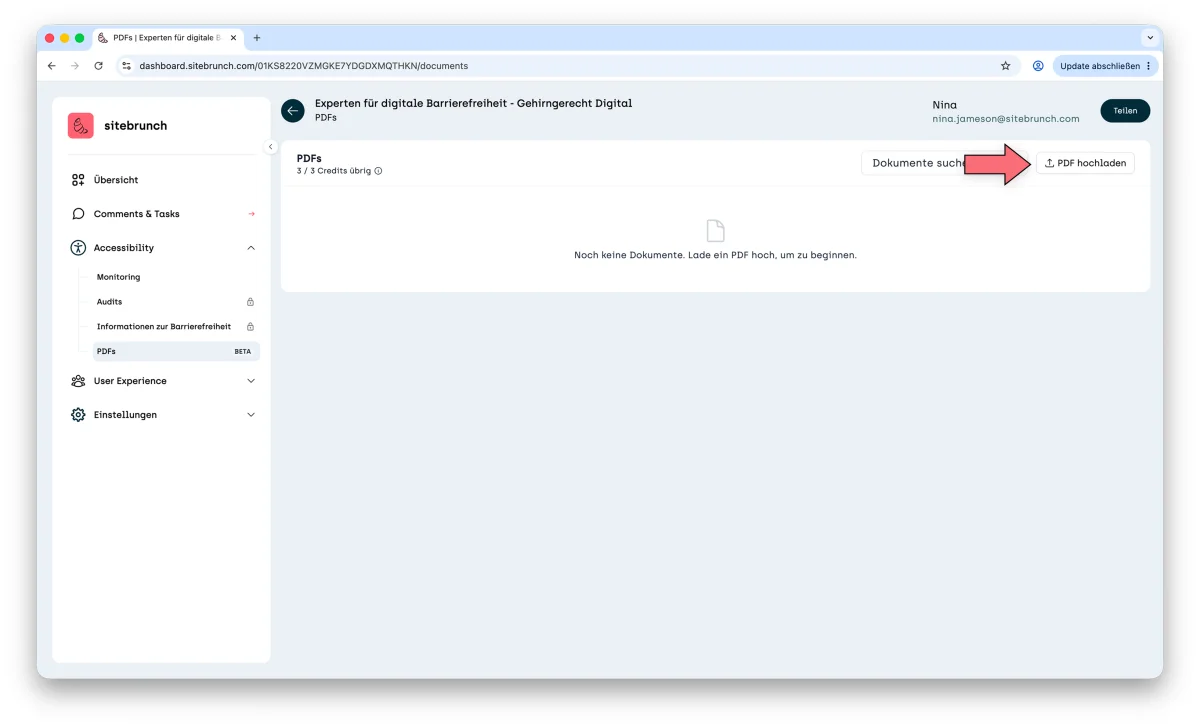Screen dimensions: 1200x727
Task: Click the Teilen button
Action: 1125,111
